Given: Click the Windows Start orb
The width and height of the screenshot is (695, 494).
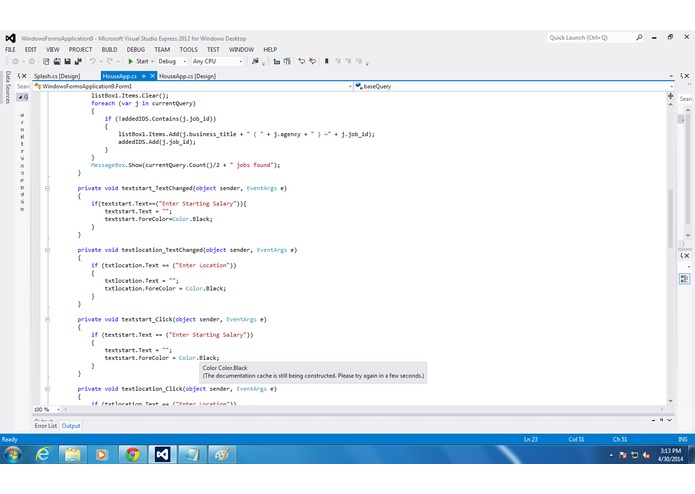Looking at the screenshot, I should point(13,455).
